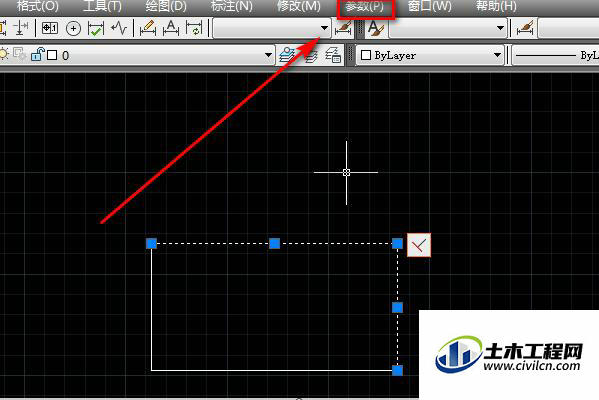Click the geometric tolerance icon
Screen dimensions: 599x400
click(x=50, y=28)
